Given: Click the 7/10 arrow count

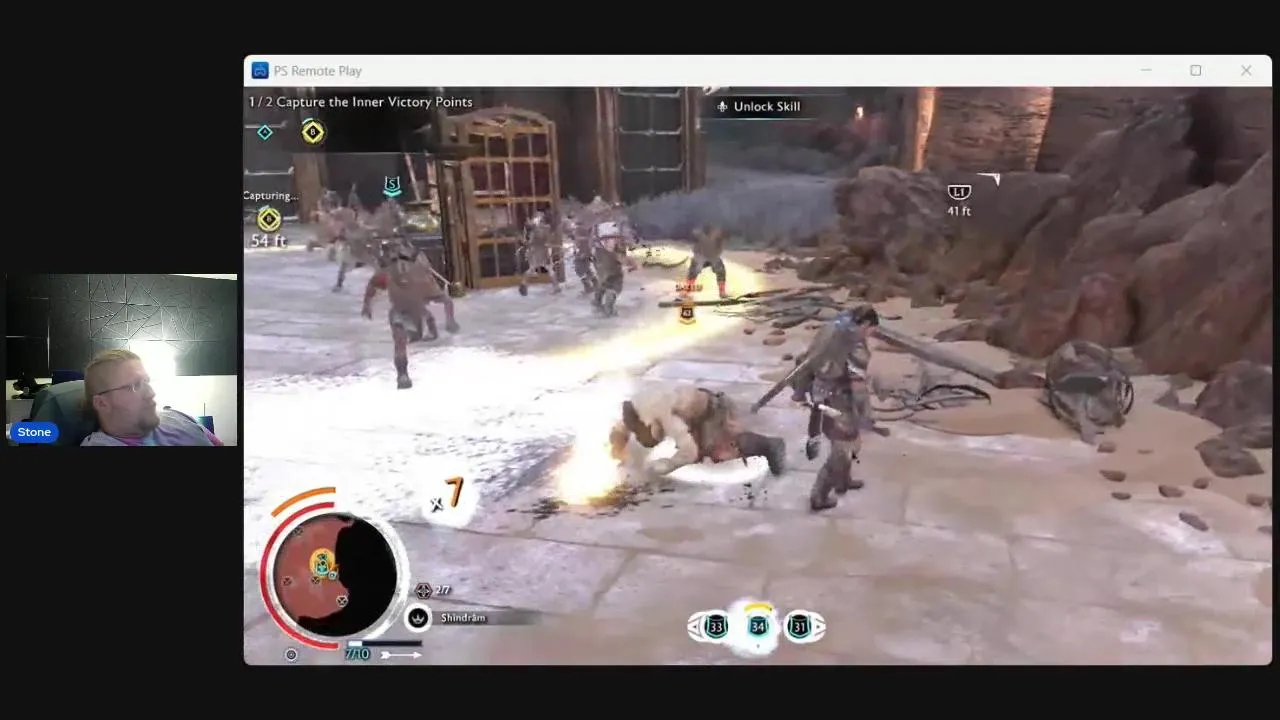Looking at the screenshot, I should [x=357, y=655].
